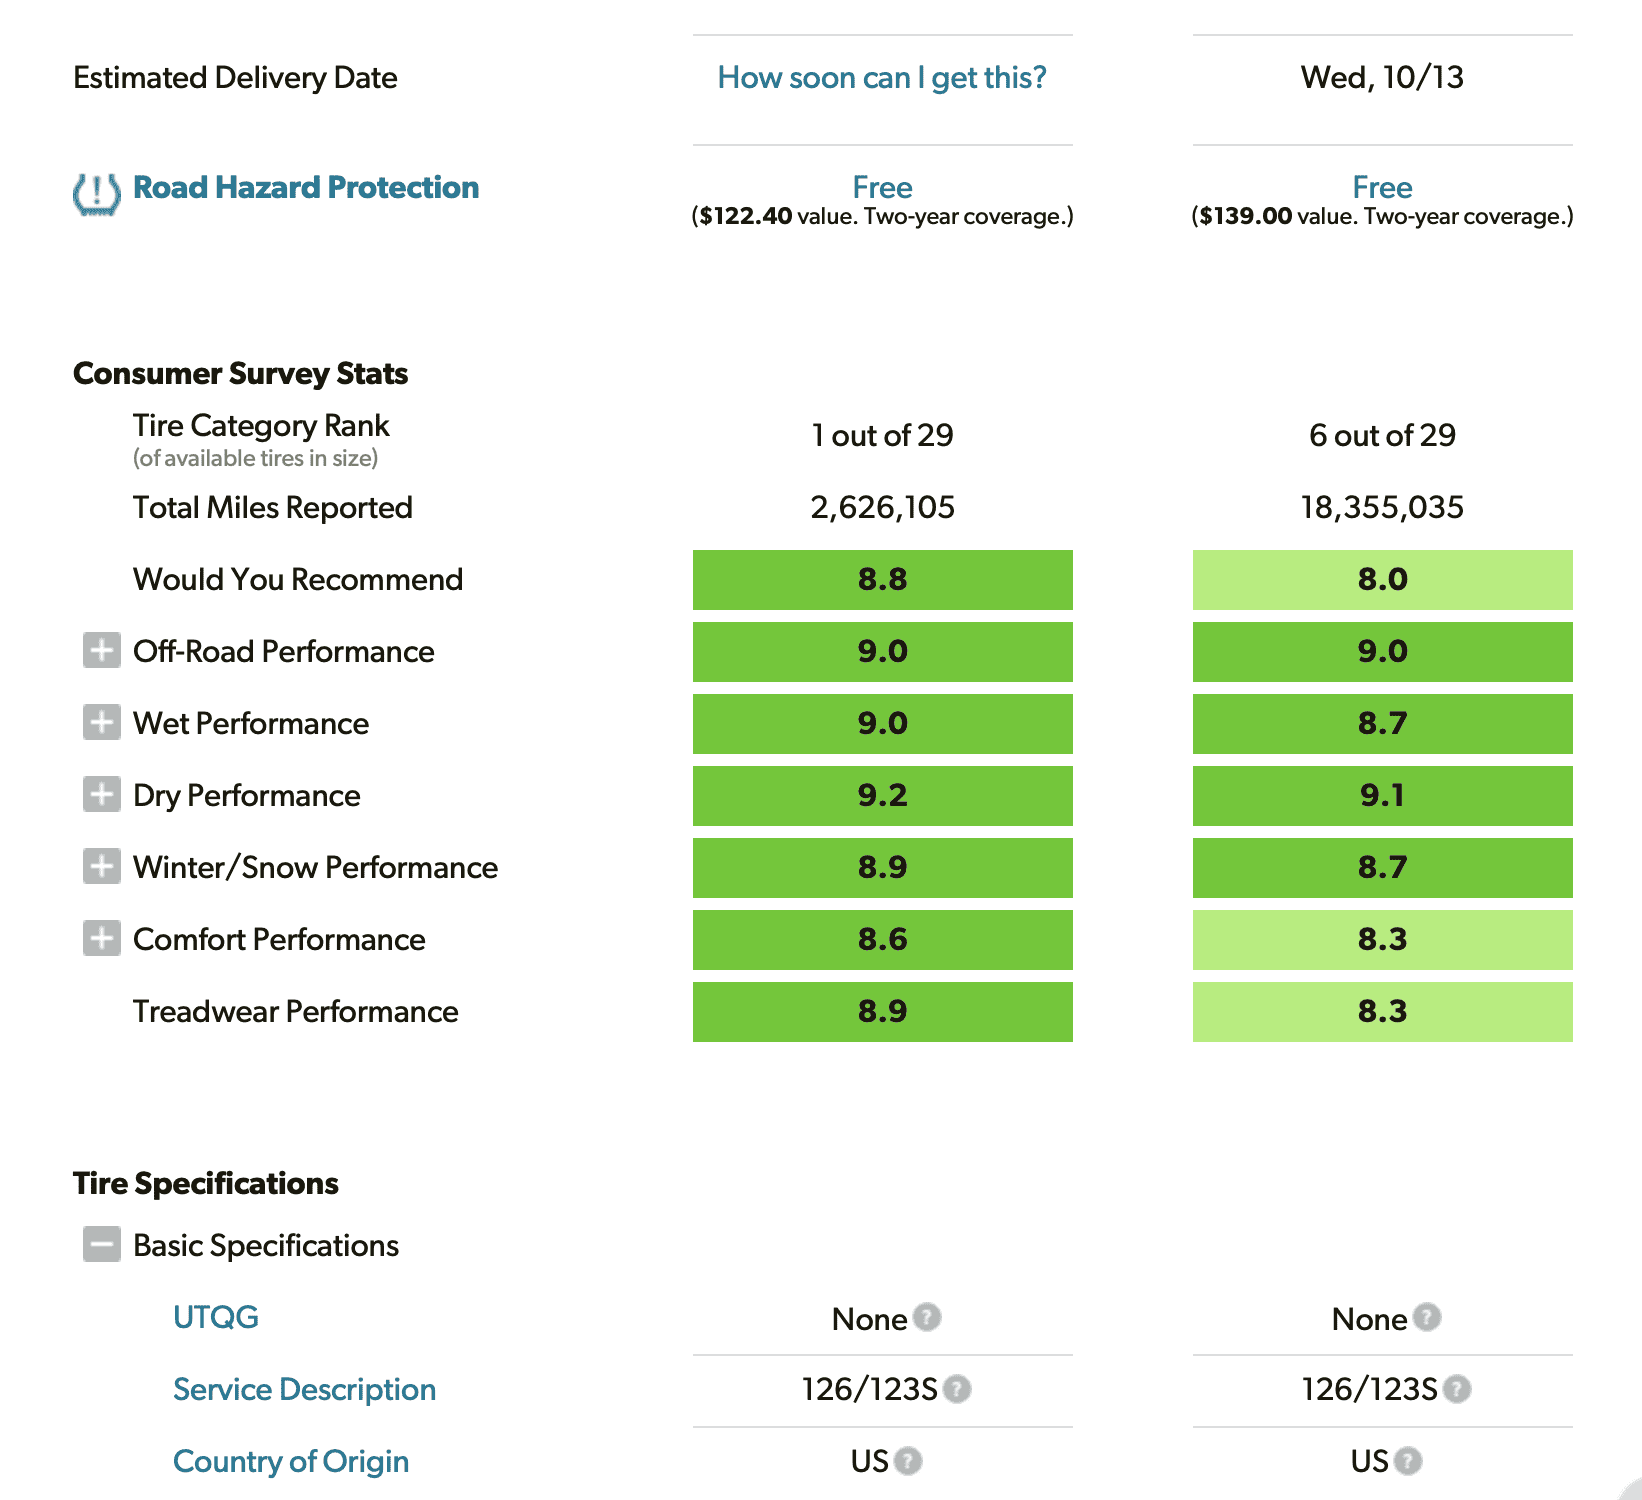The width and height of the screenshot is (1642, 1500).
Task: Expand Dry Performance ratings
Action: point(101,794)
